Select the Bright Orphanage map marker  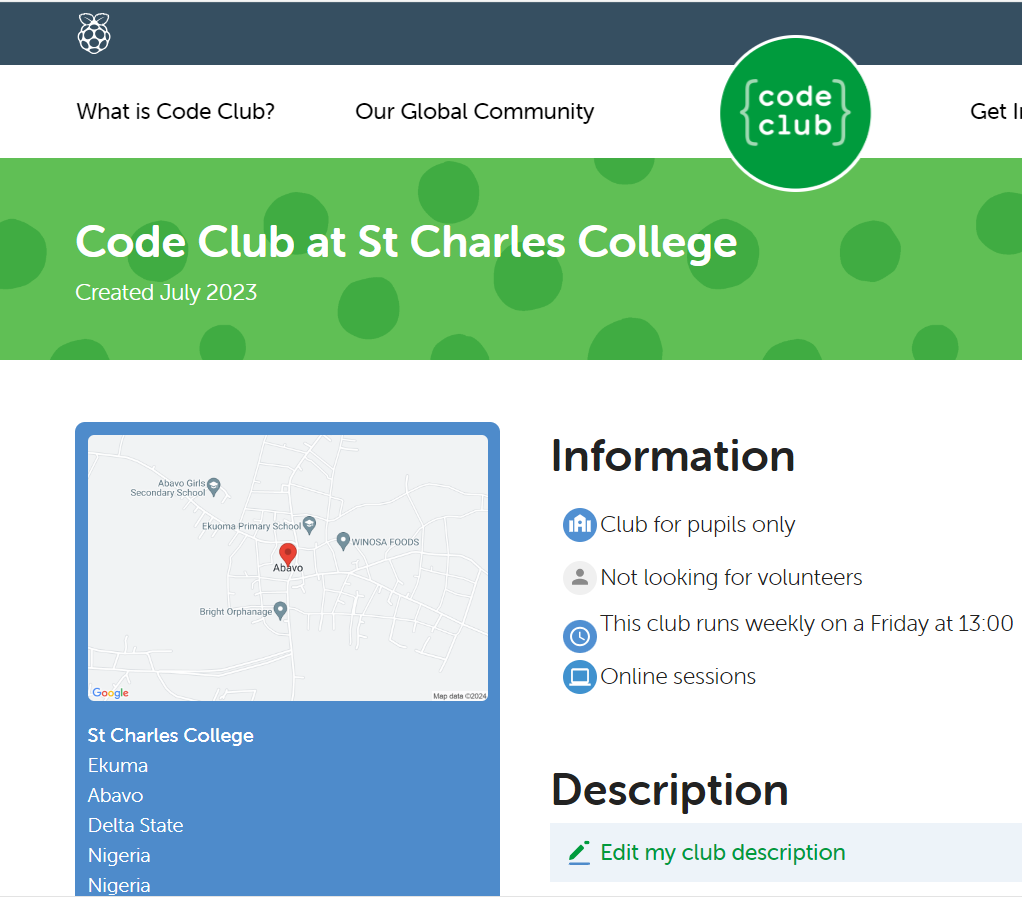[280, 611]
